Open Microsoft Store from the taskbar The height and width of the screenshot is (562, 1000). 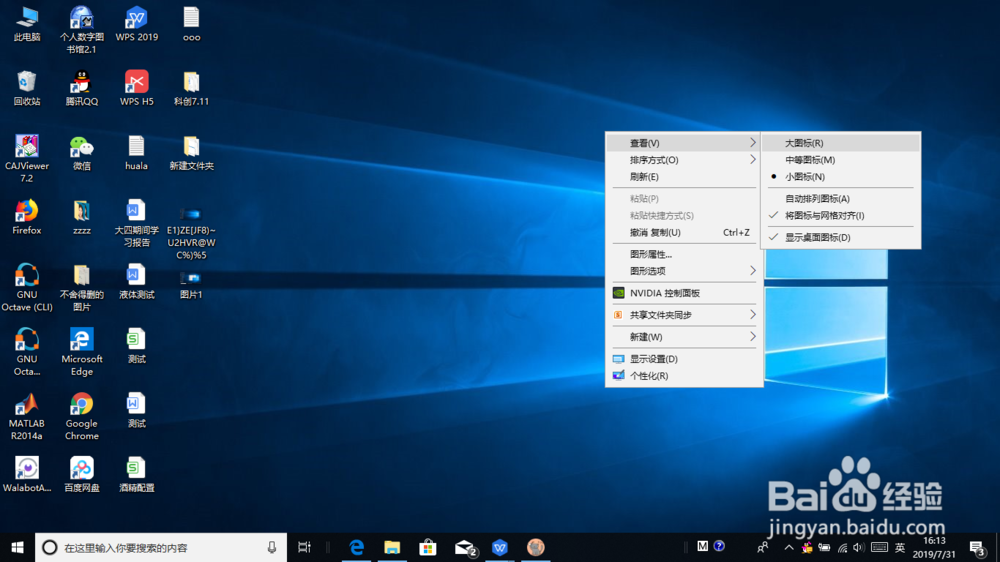coord(427,547)
